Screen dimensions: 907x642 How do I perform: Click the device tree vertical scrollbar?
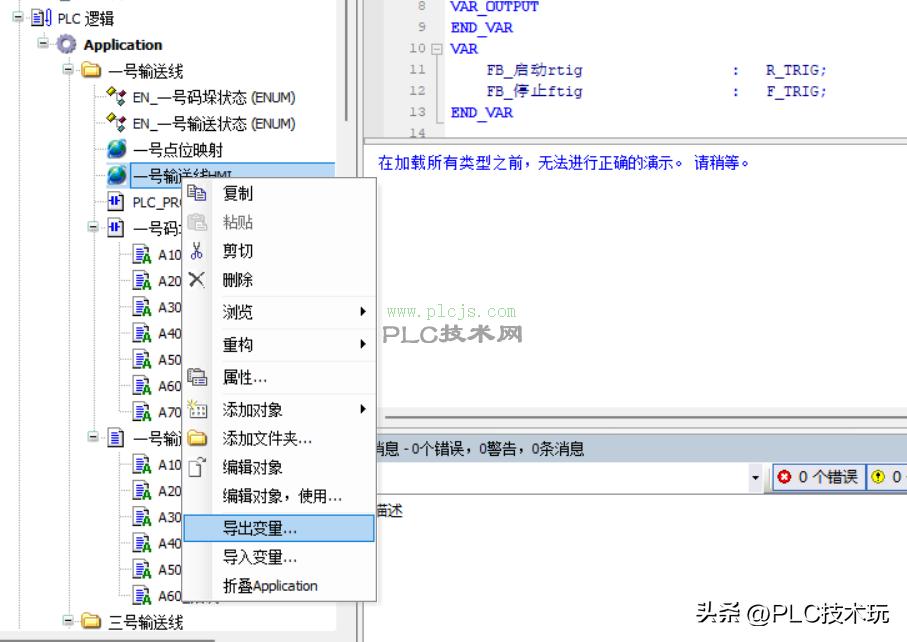pos(346,61)
